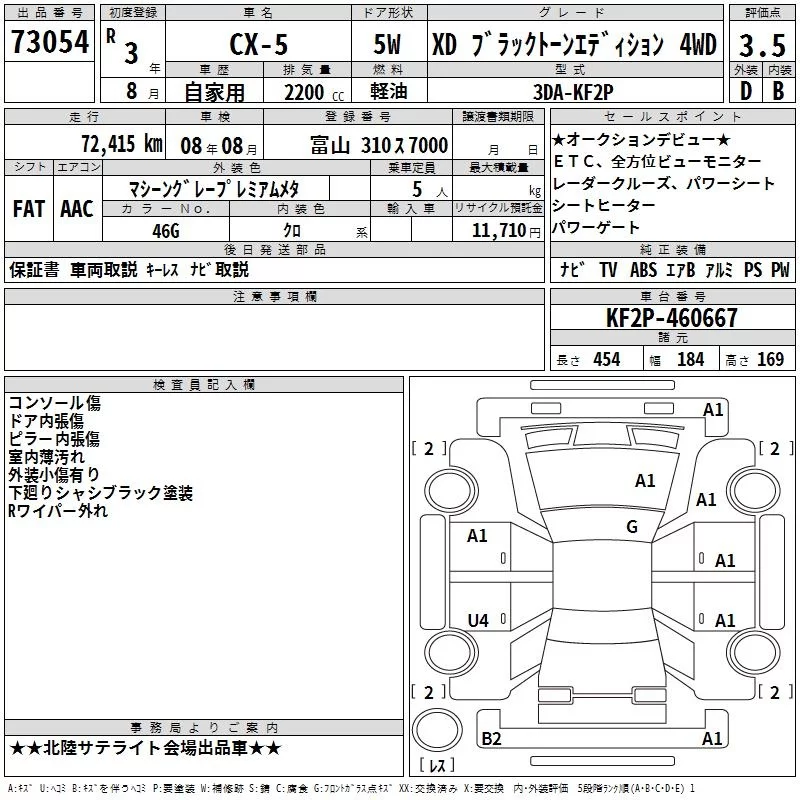Click the A1 mark on the hood

click(x=645, y=481)
